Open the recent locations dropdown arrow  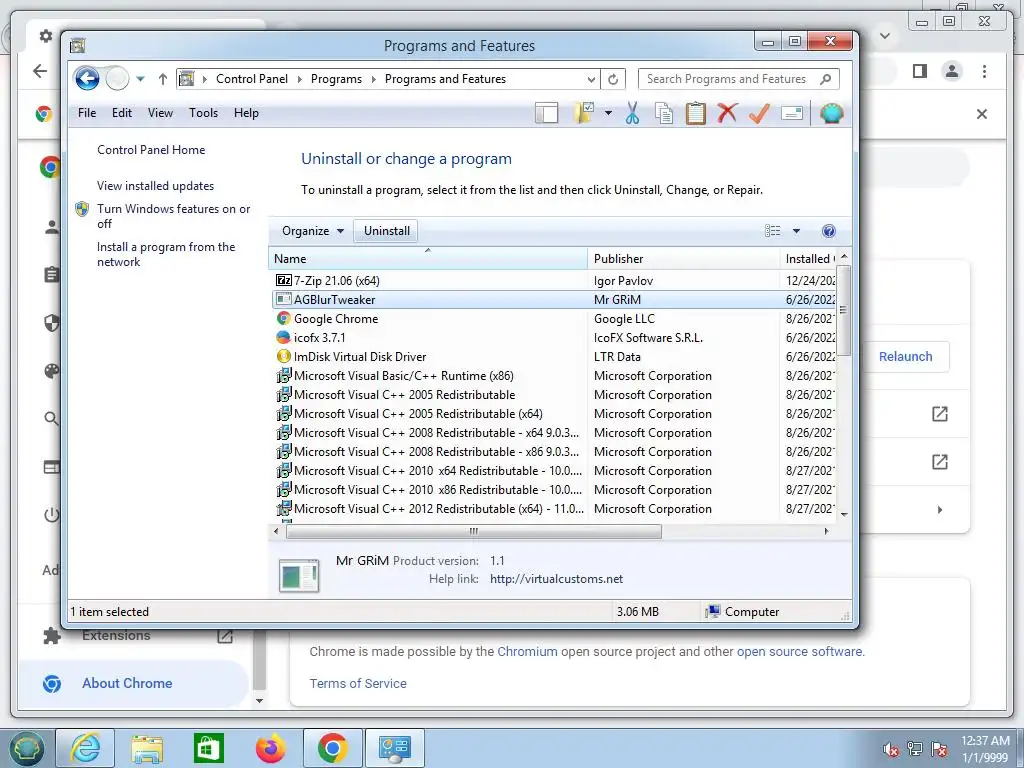click(140, 79)
